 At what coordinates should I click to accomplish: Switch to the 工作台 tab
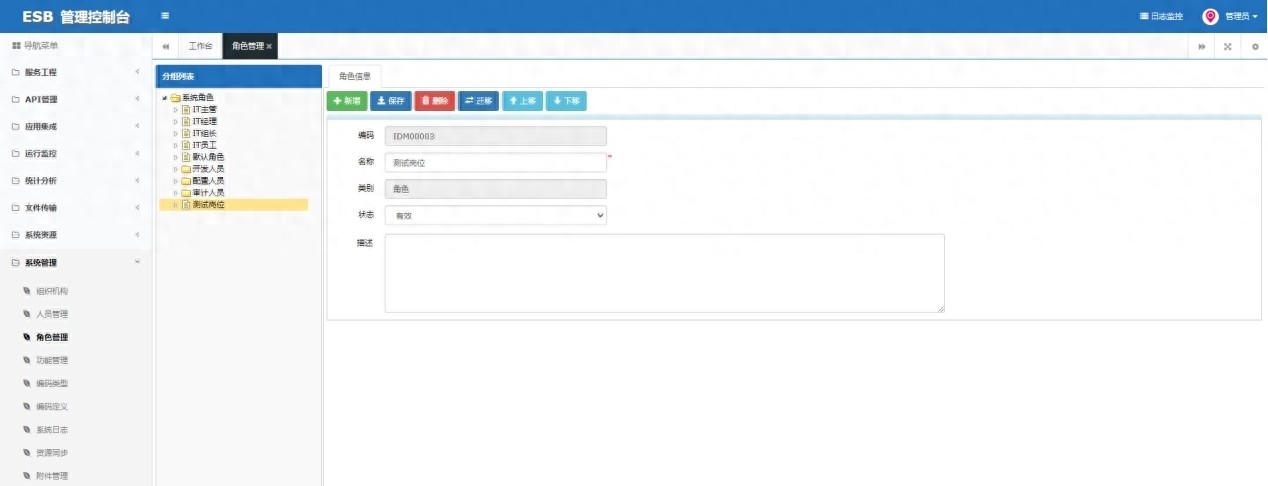200,47
